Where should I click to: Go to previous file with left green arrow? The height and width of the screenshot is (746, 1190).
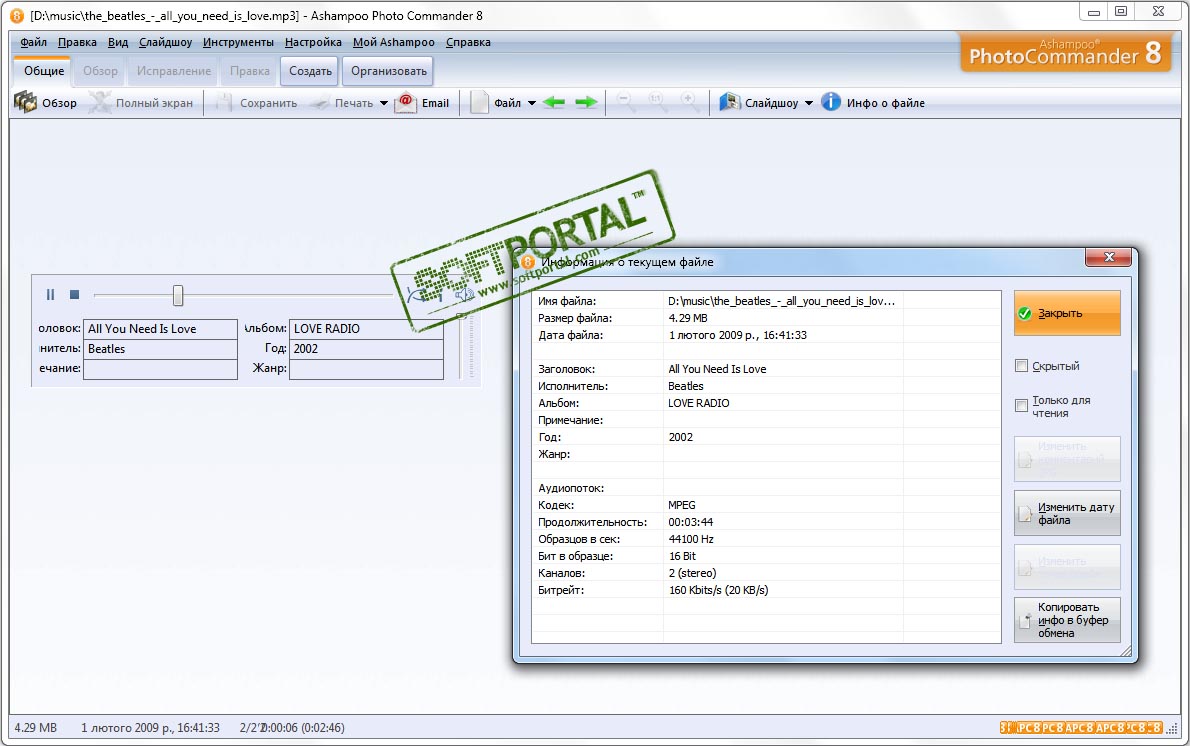coord(554,102)
